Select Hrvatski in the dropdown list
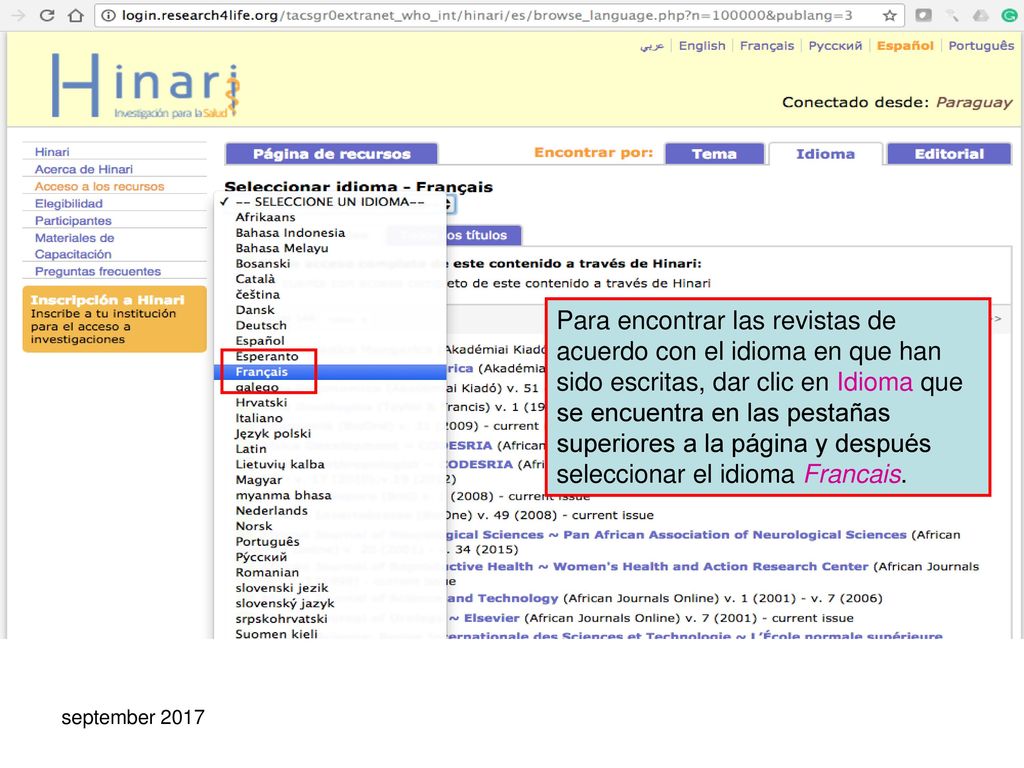 coord(330,402)
